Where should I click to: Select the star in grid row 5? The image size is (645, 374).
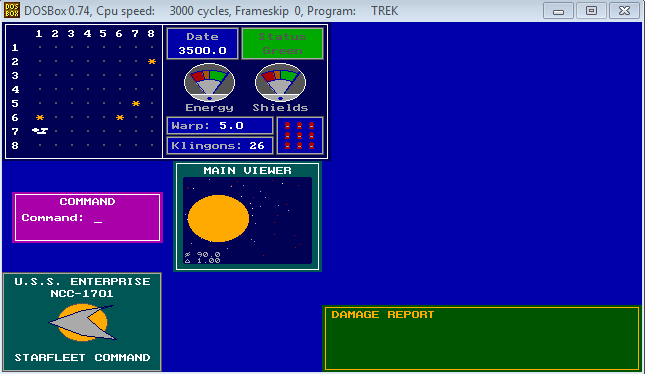(x=136, y=104)
